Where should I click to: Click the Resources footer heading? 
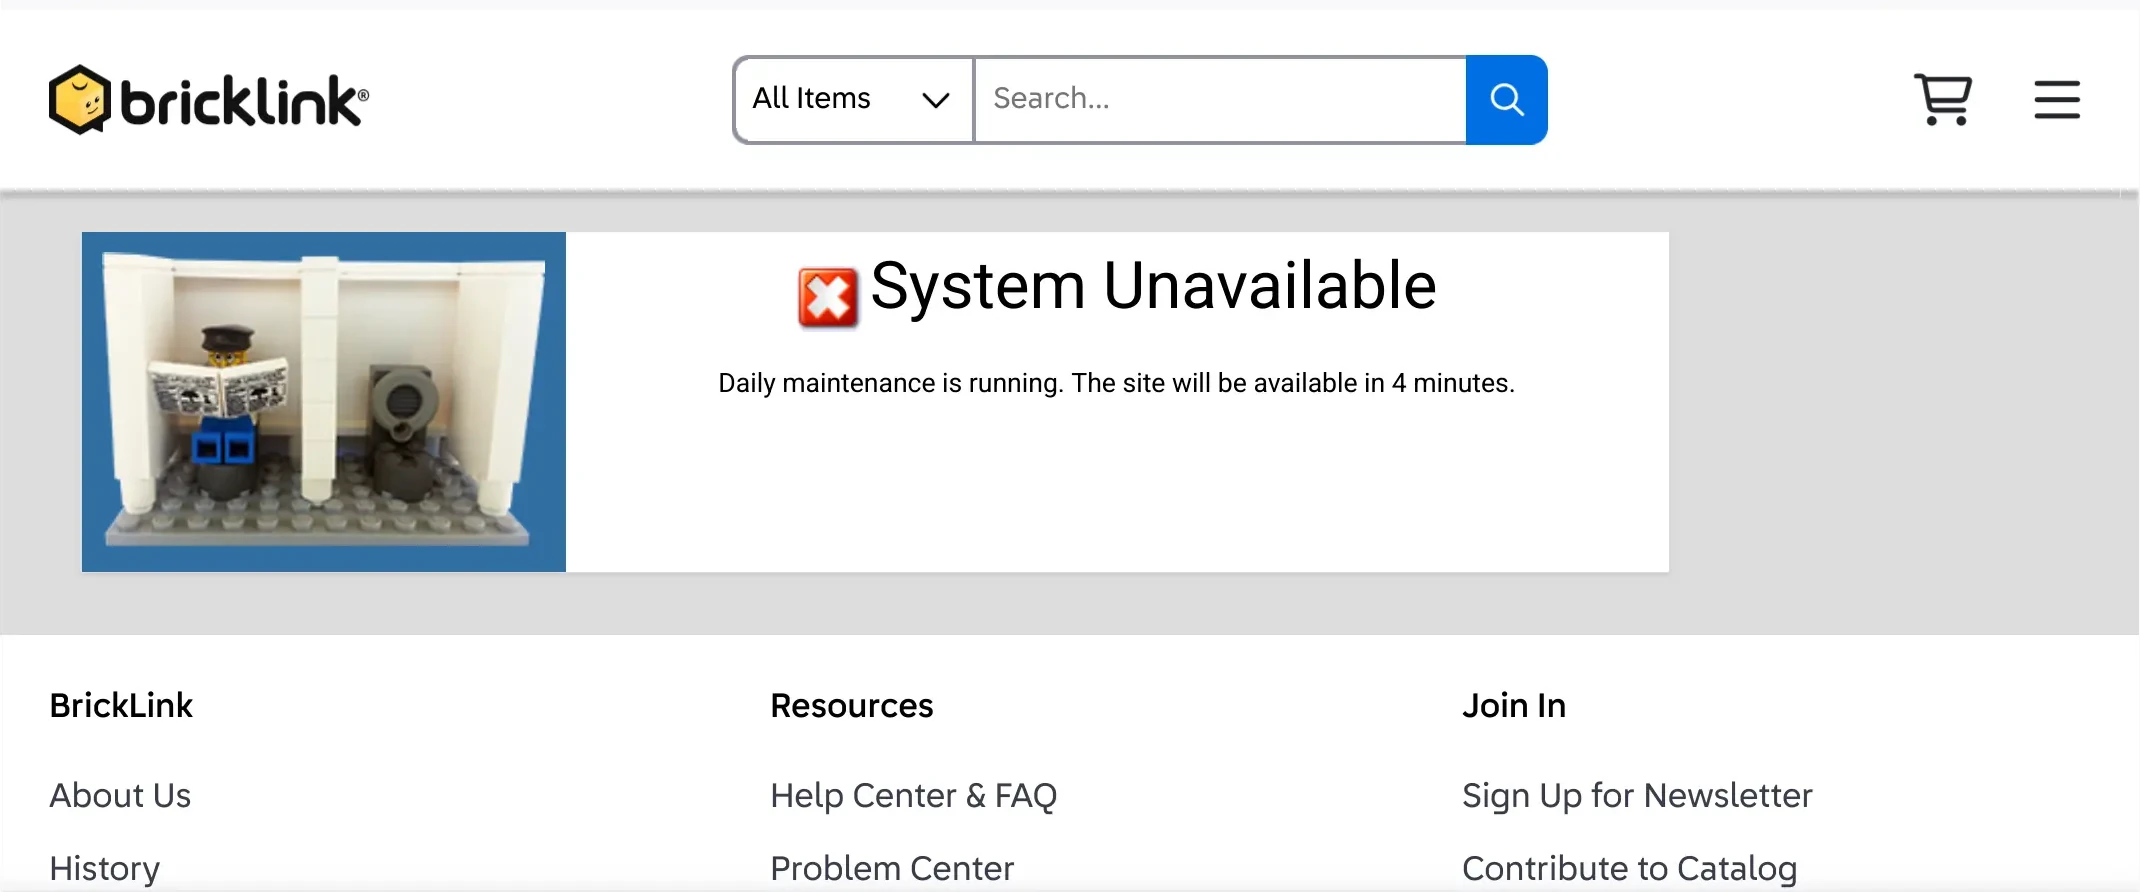point(851,706)
